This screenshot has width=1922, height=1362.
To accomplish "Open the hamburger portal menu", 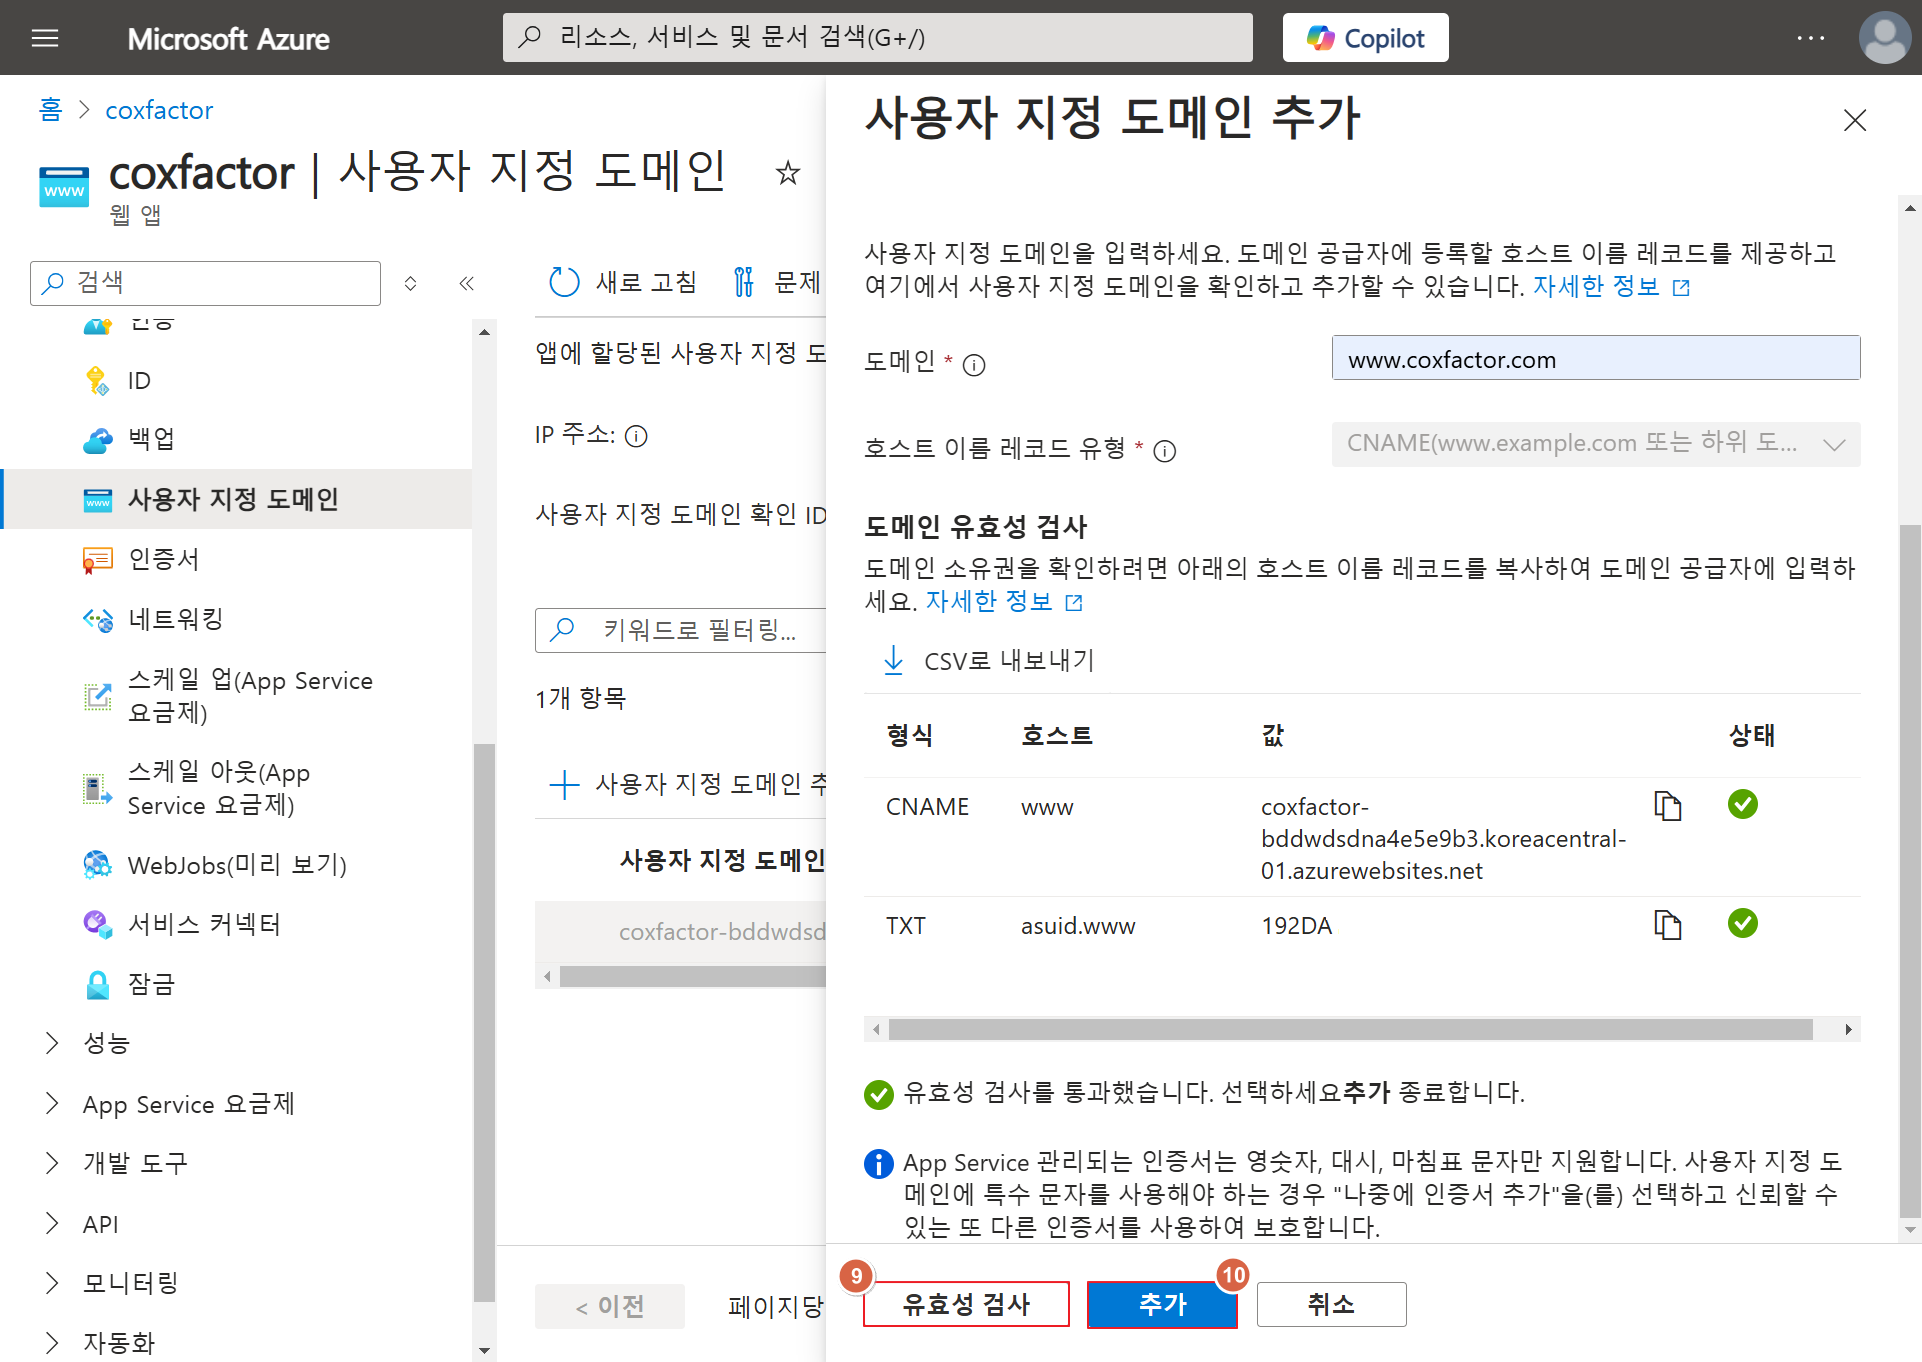I will [x=45, y=38].
